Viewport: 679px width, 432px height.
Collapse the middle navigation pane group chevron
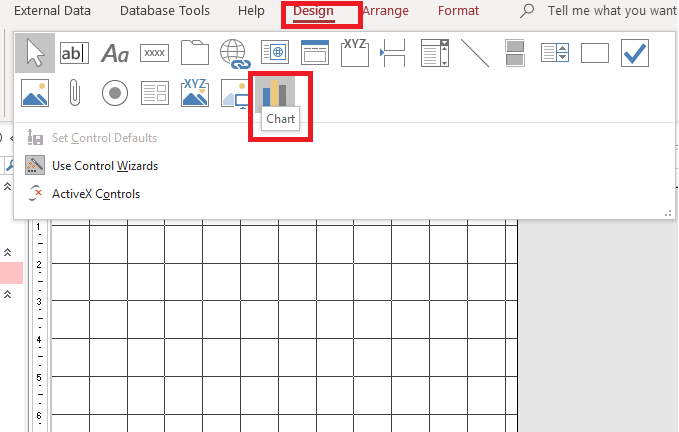click(x=7, y=252)
